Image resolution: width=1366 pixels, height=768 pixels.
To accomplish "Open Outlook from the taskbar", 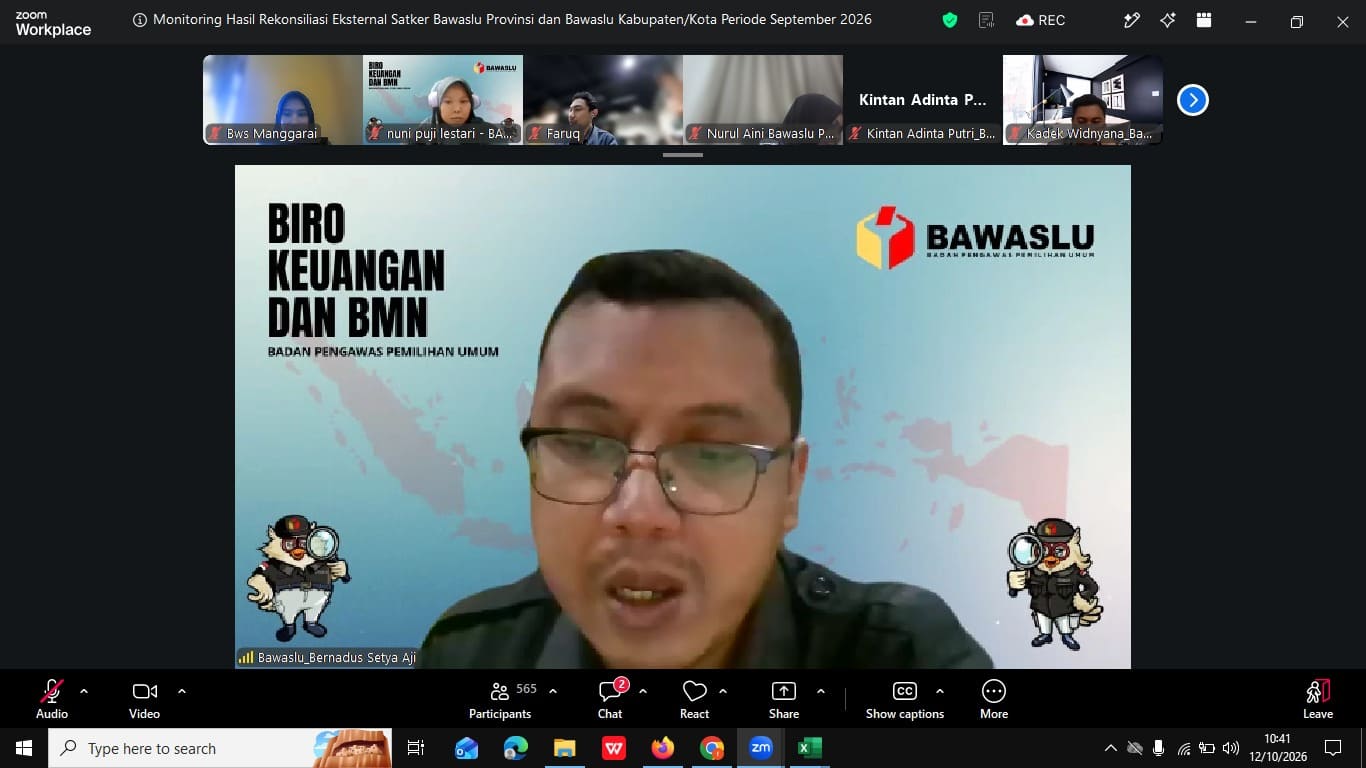I will pos(467,748).
